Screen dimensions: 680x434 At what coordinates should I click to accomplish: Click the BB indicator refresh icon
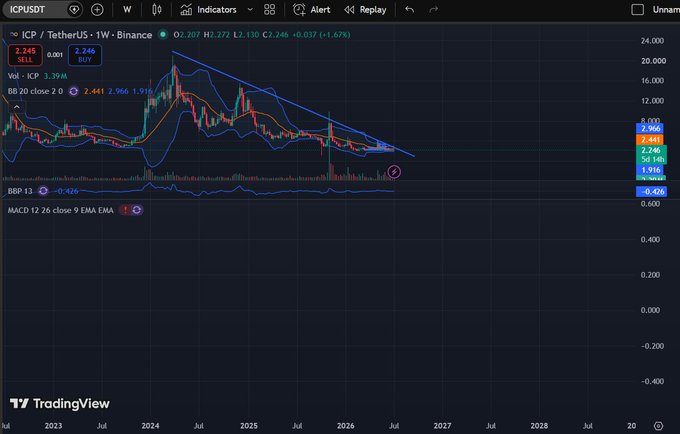point(74,91)
